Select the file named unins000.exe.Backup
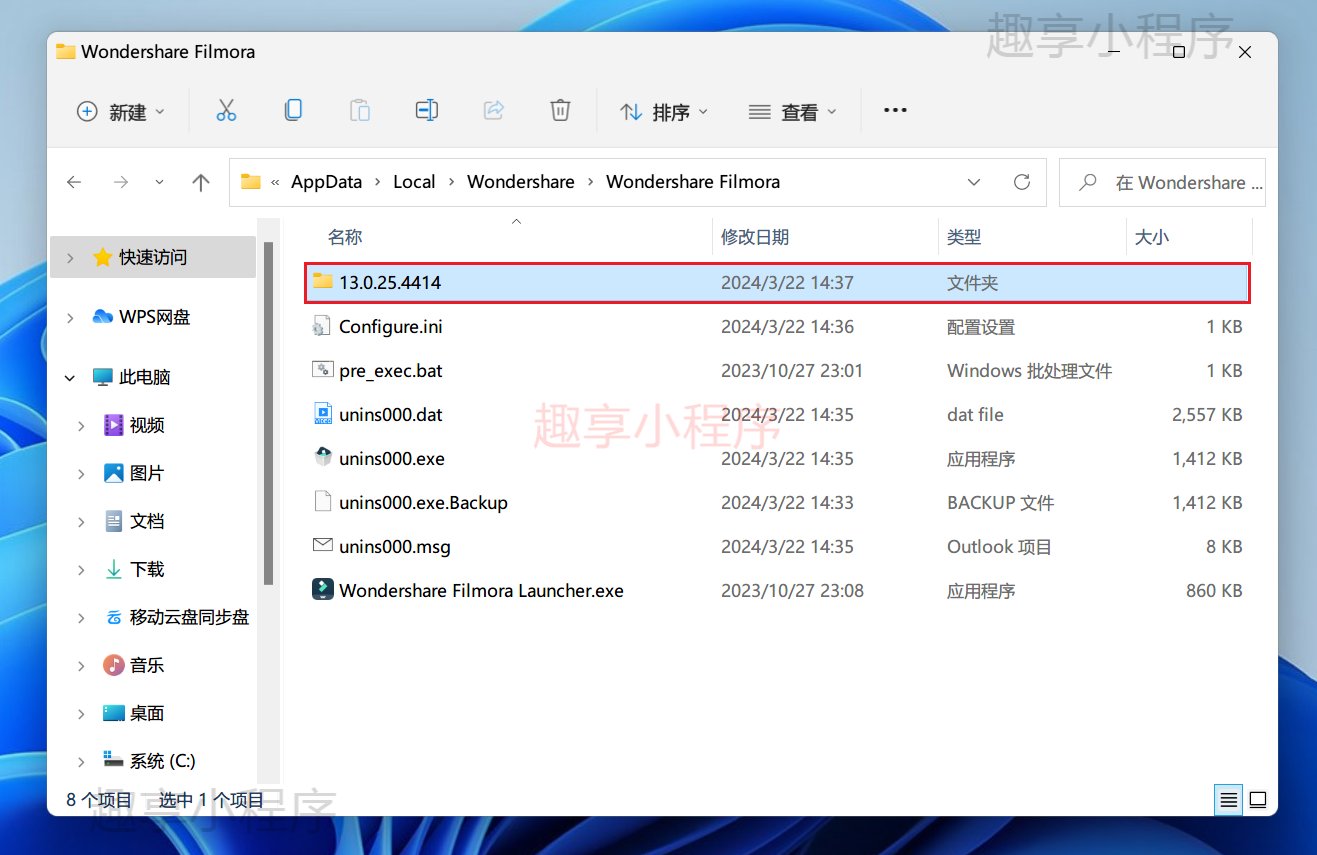Image resolution: width=1317 pixels, height=855 pixels. coord(423,502)
